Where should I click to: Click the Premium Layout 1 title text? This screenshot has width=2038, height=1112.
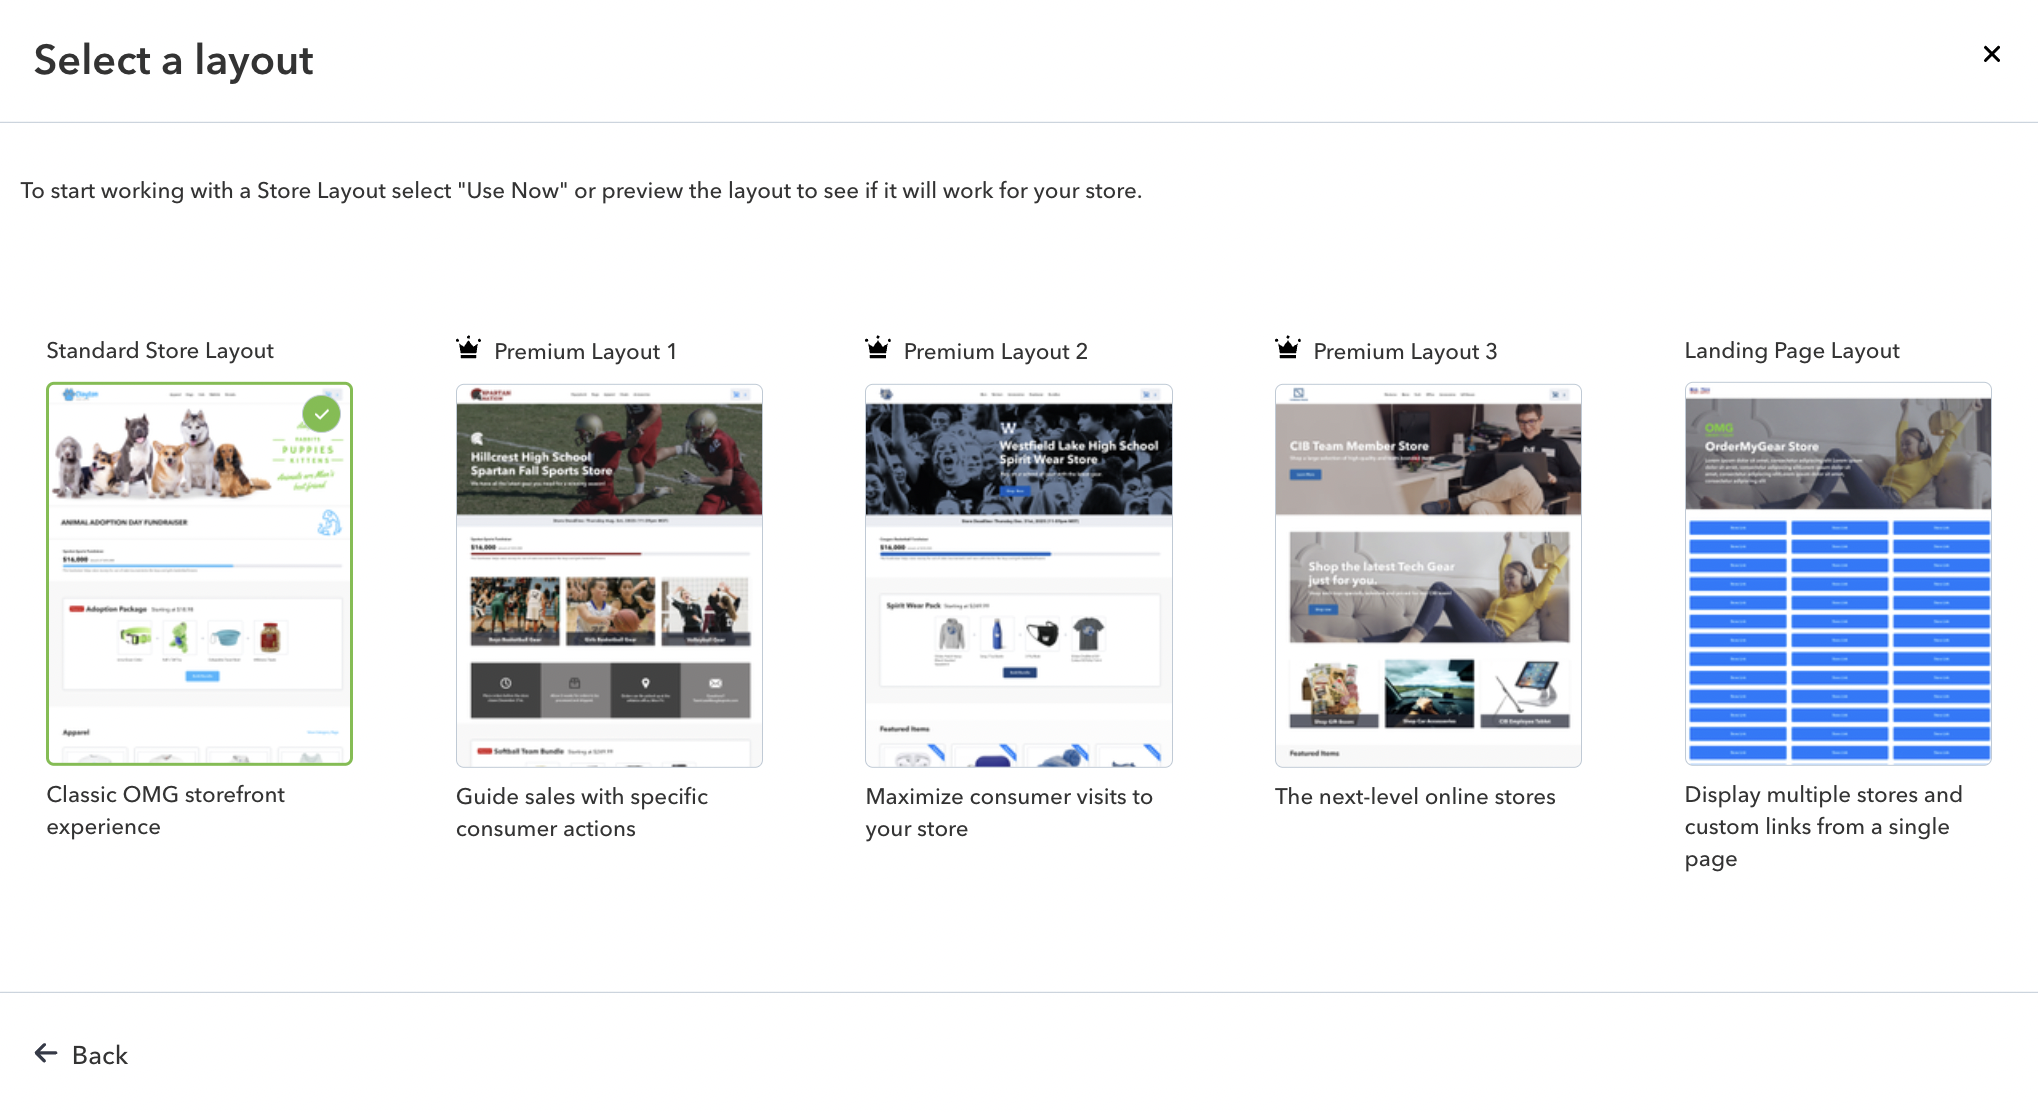(x=585, y=351)
